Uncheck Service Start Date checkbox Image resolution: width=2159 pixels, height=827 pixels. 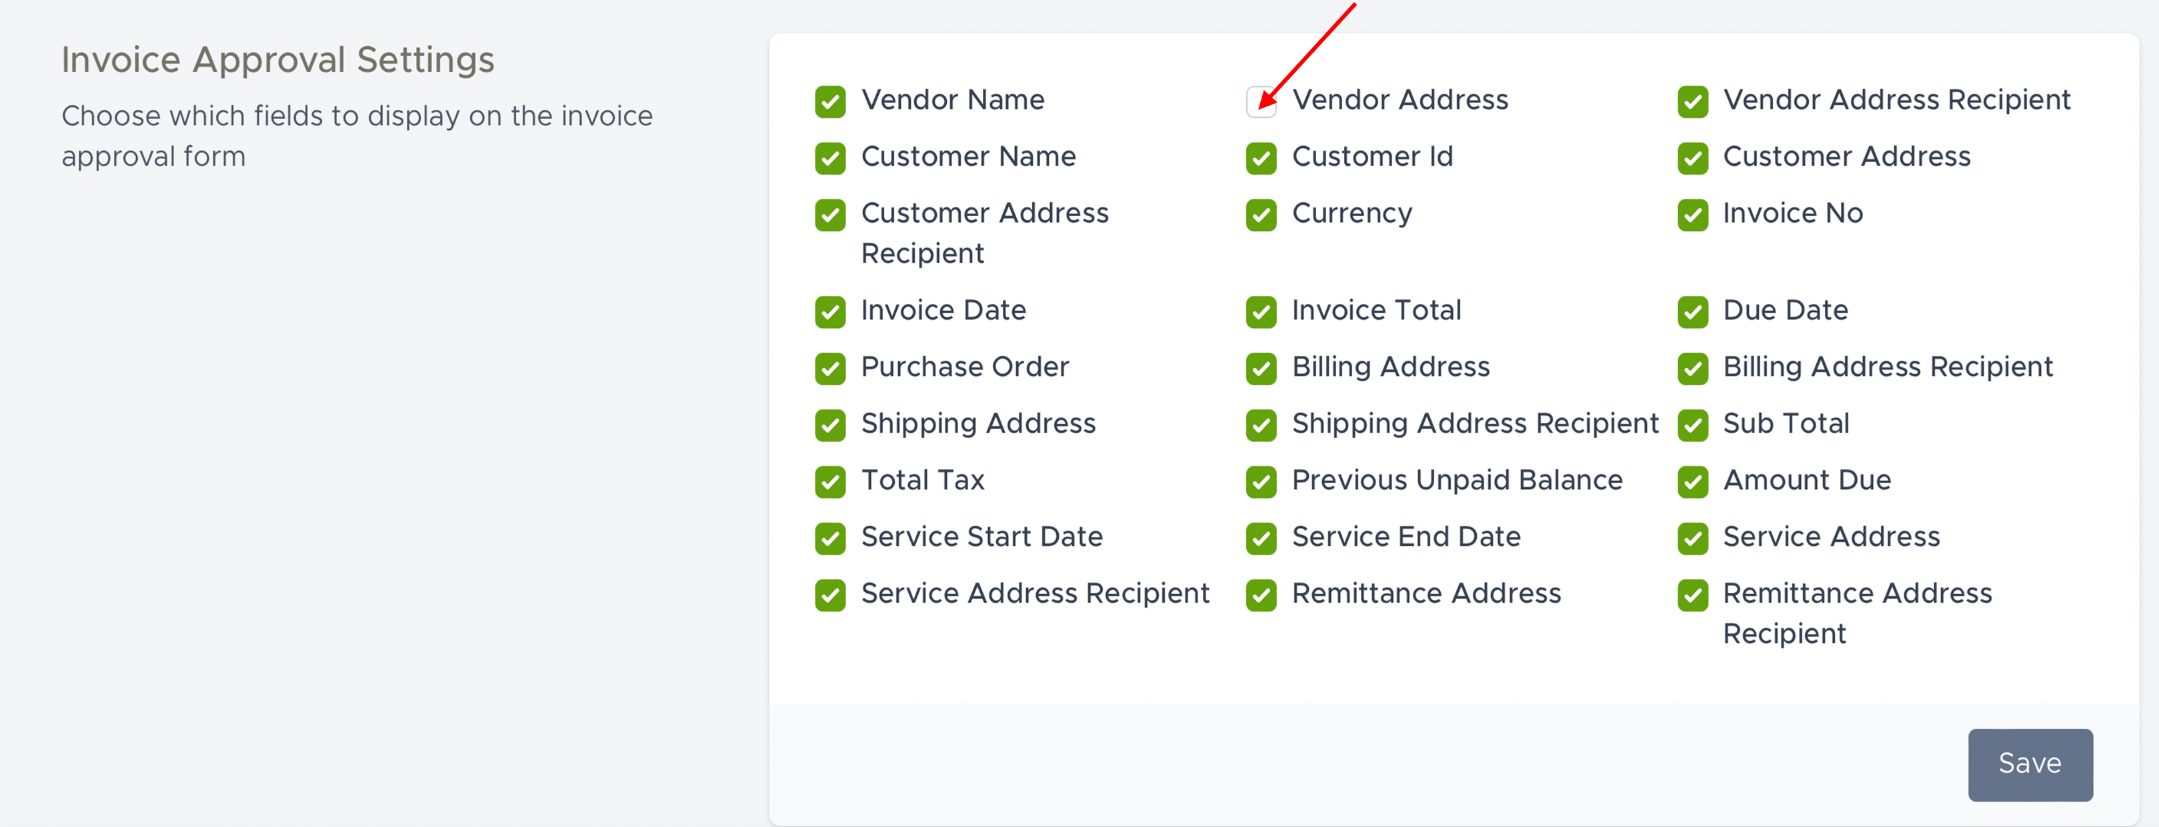(x=830, y=538)
